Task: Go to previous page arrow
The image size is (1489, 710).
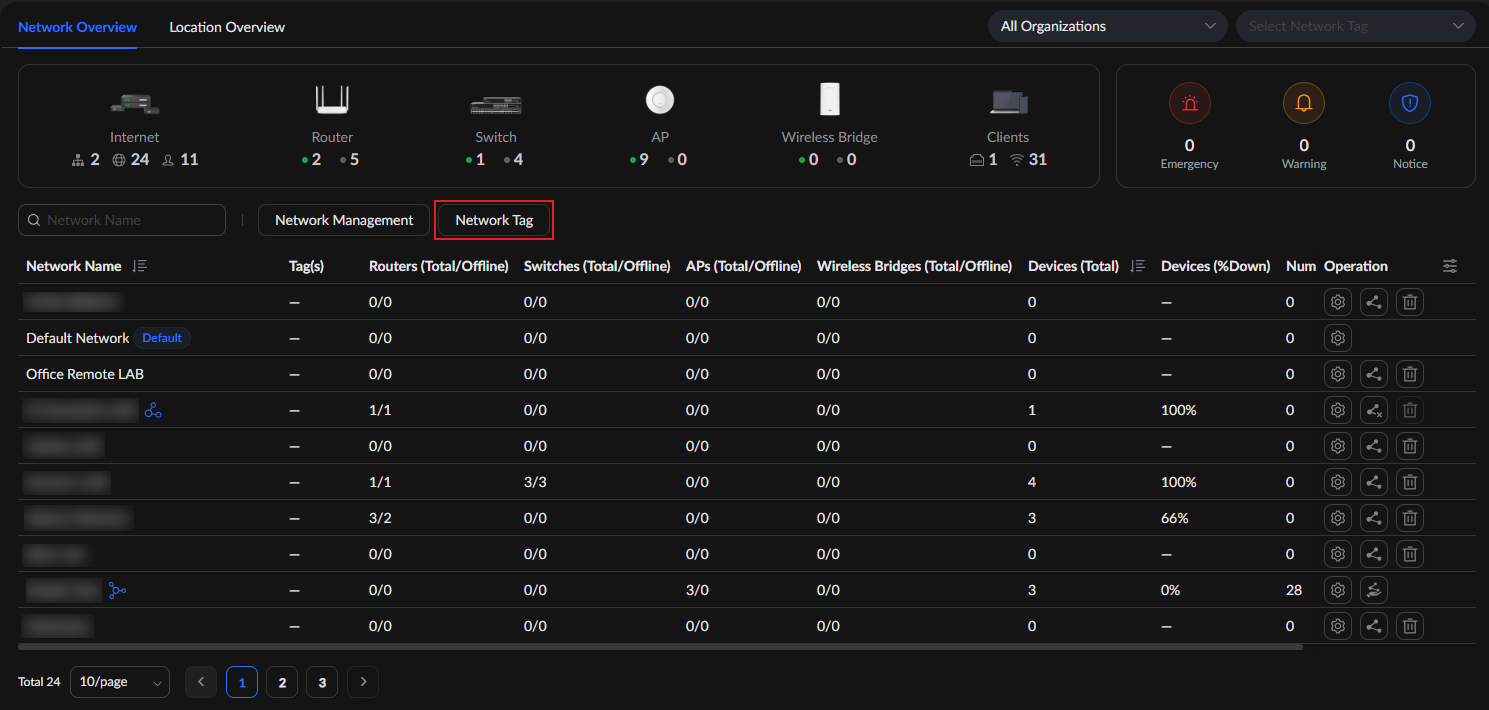Action: click(201, 682)
